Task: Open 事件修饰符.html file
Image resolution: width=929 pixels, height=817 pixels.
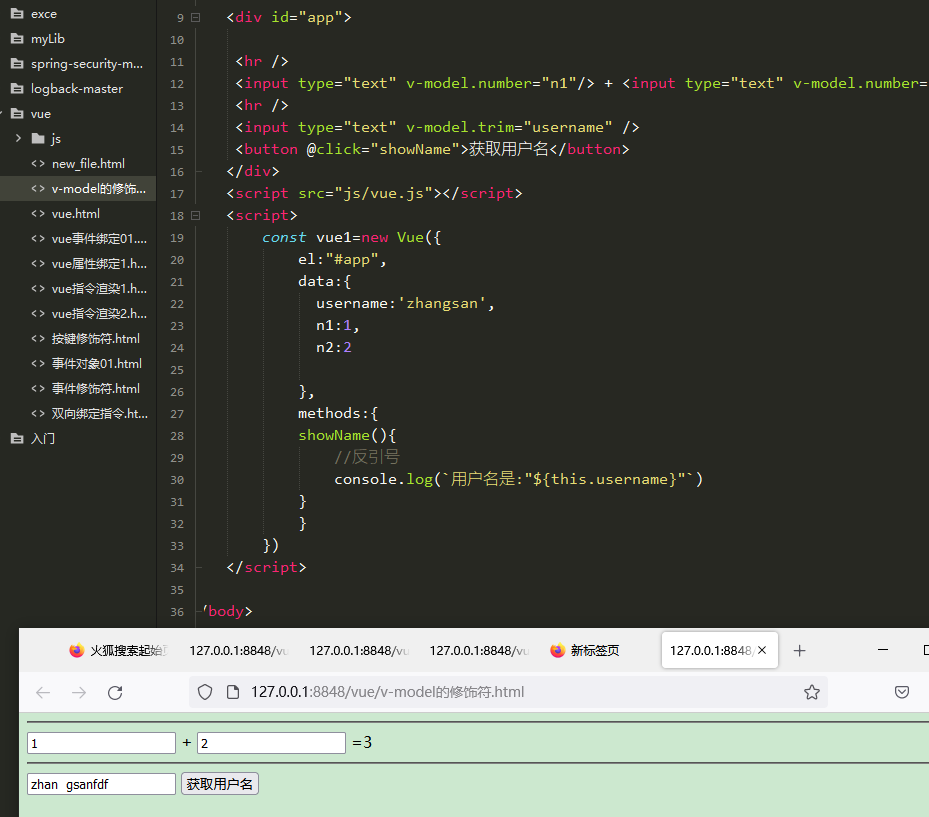Action: point(95,388)
